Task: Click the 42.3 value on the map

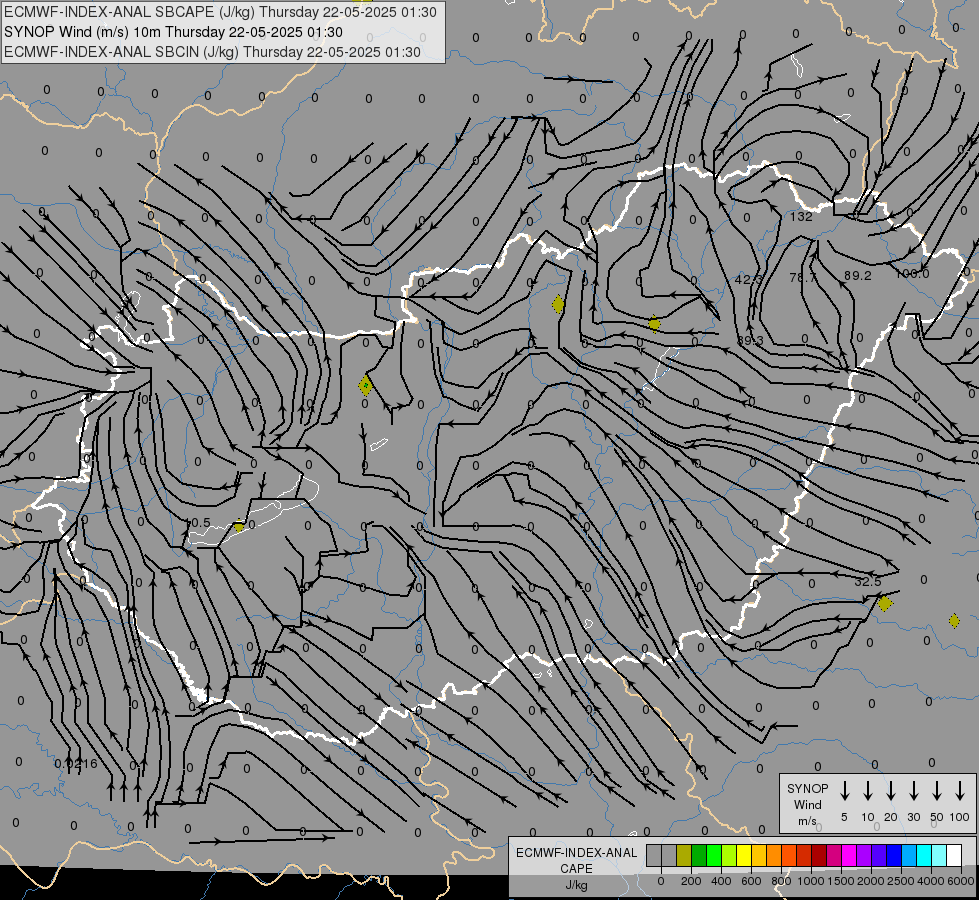Action: tap(749, 279)
